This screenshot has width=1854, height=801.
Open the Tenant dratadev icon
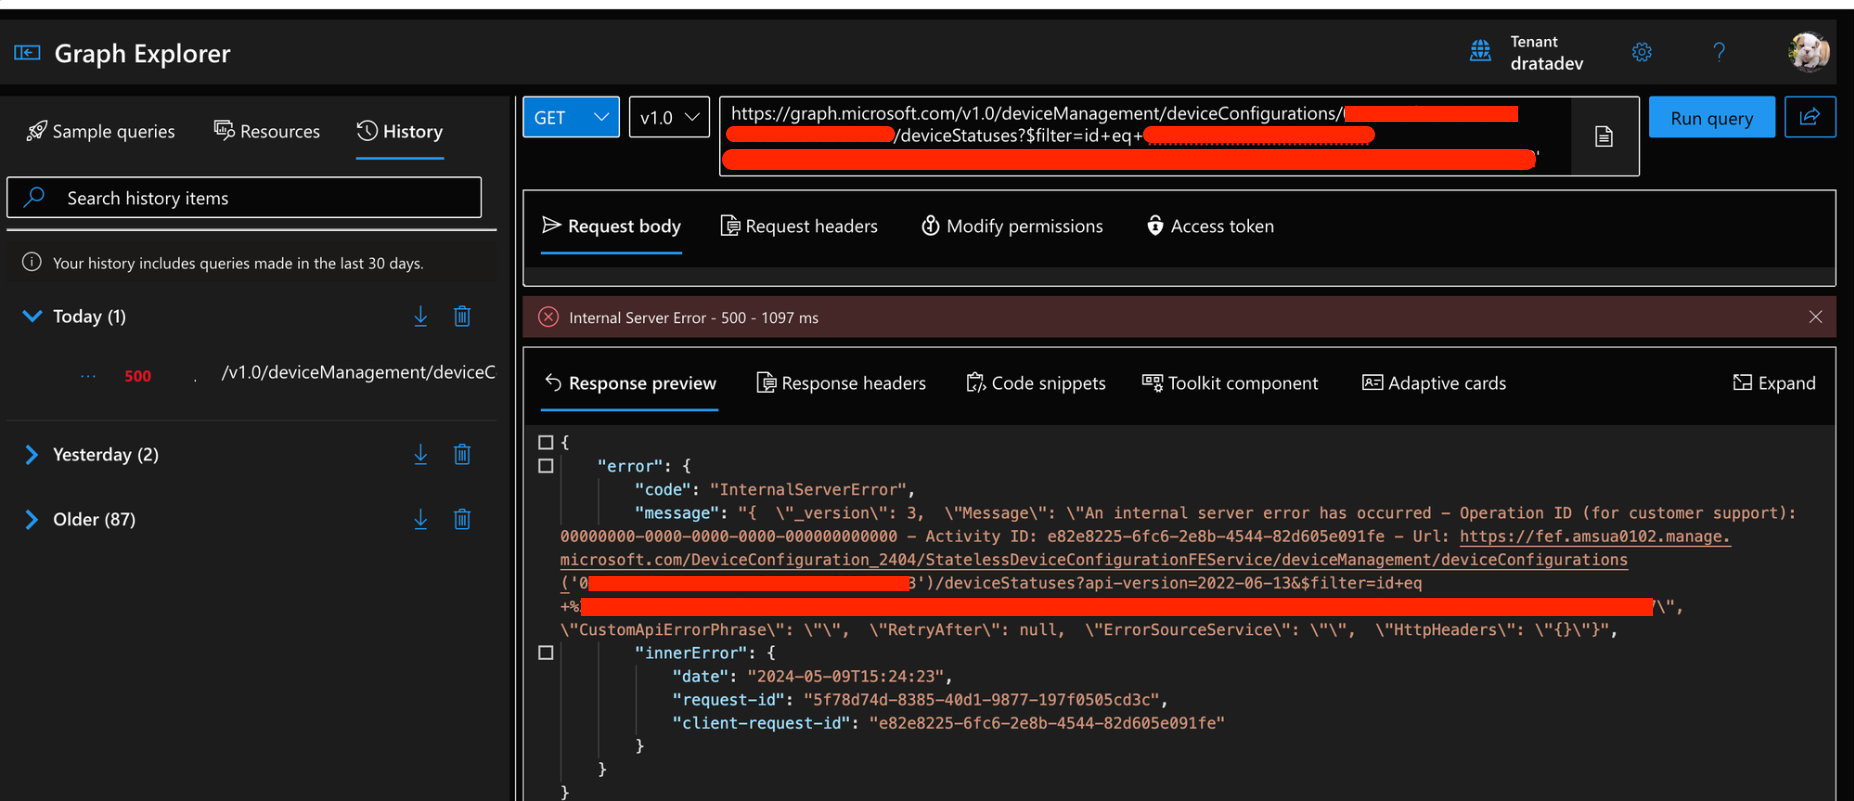tap(1480, 51)
